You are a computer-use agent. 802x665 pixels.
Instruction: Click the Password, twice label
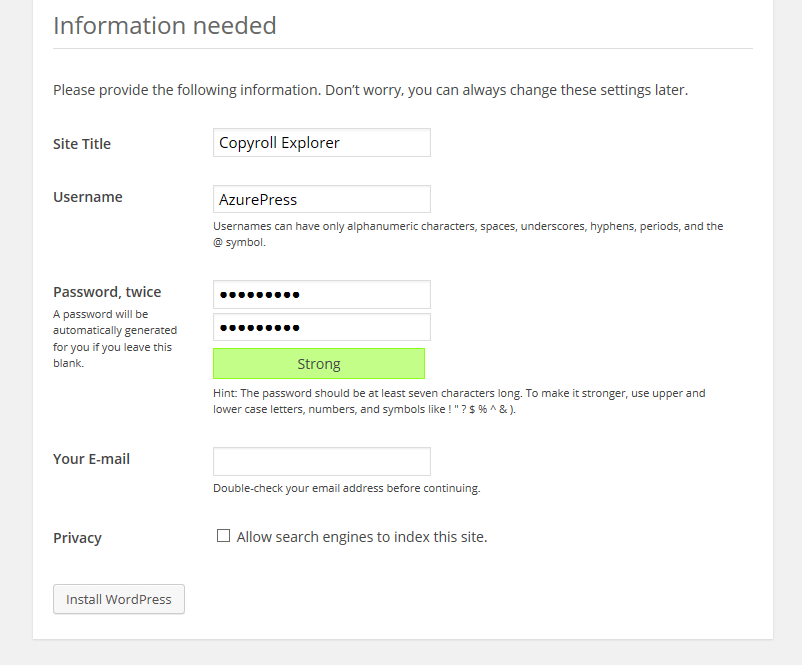click(107, 292)
